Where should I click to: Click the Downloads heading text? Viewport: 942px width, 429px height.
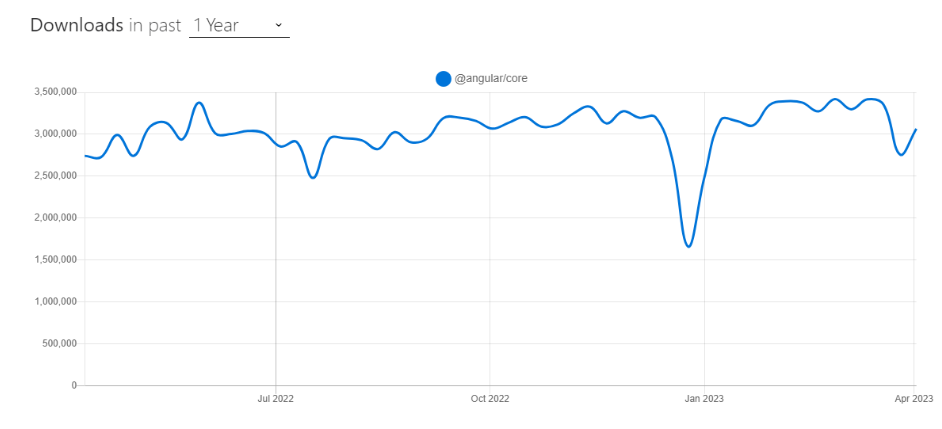76,25
